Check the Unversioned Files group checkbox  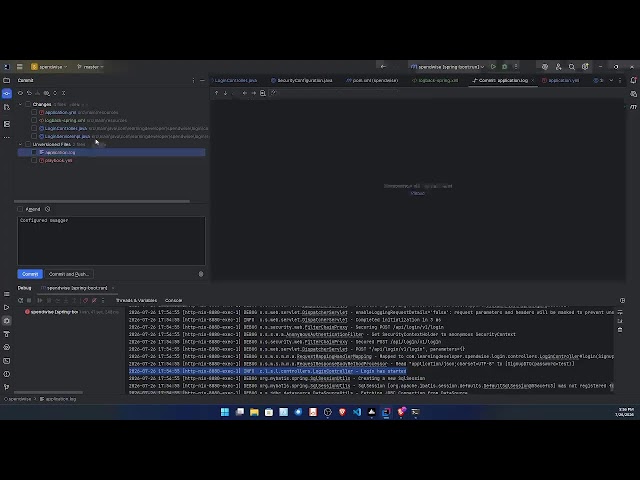pos(28,144)
